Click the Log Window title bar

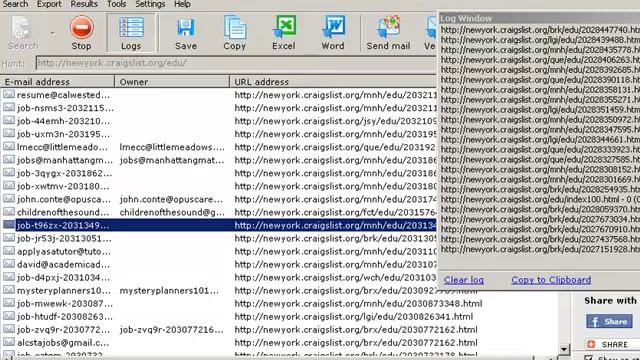point(539,18)
